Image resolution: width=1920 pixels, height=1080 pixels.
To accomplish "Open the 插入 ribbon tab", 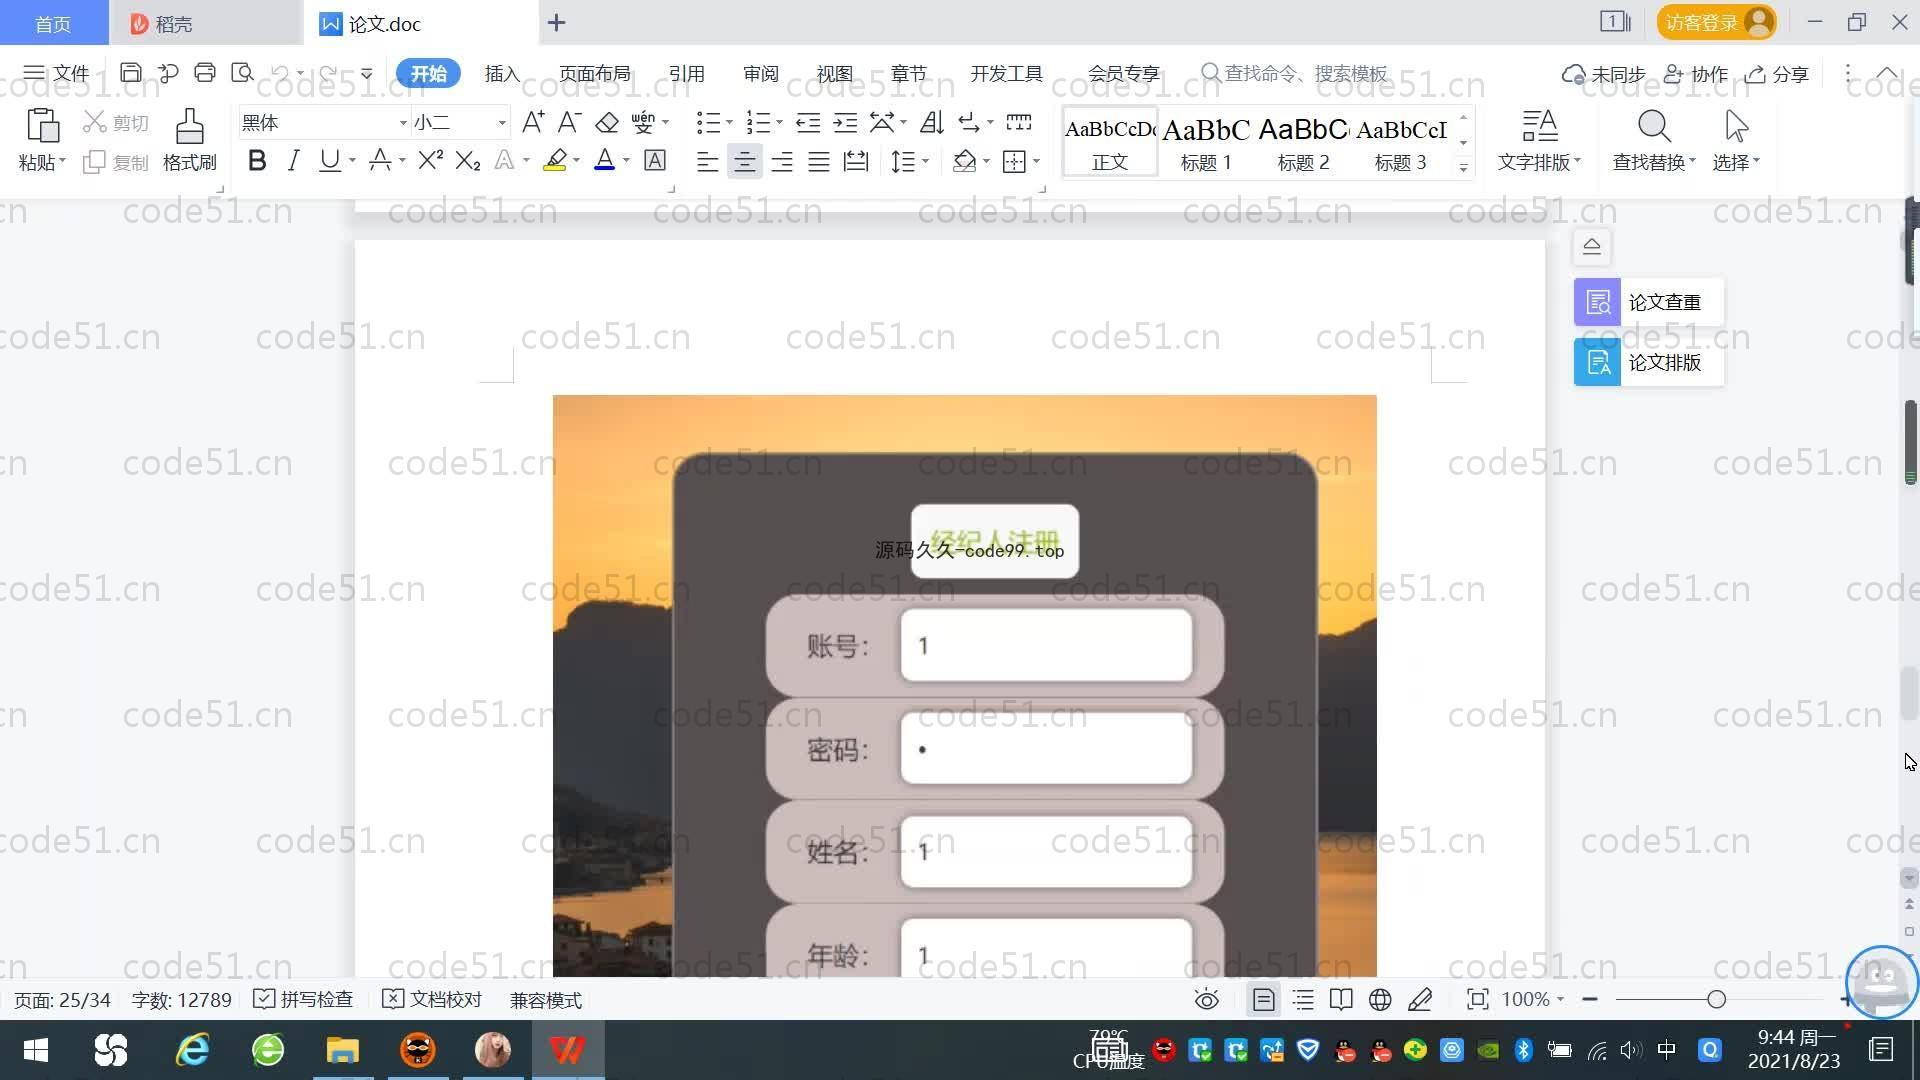I will point(502,74).
